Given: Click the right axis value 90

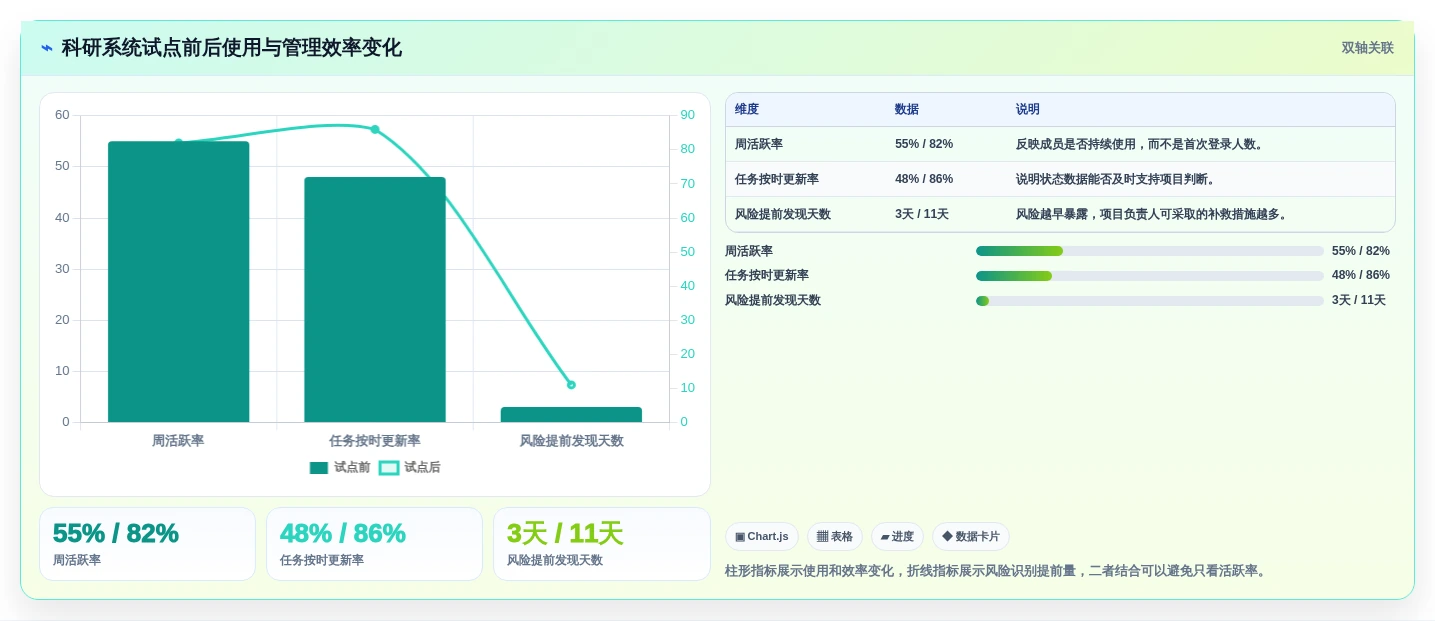Looking at the screenshot, I should click(x=687, y=115).
